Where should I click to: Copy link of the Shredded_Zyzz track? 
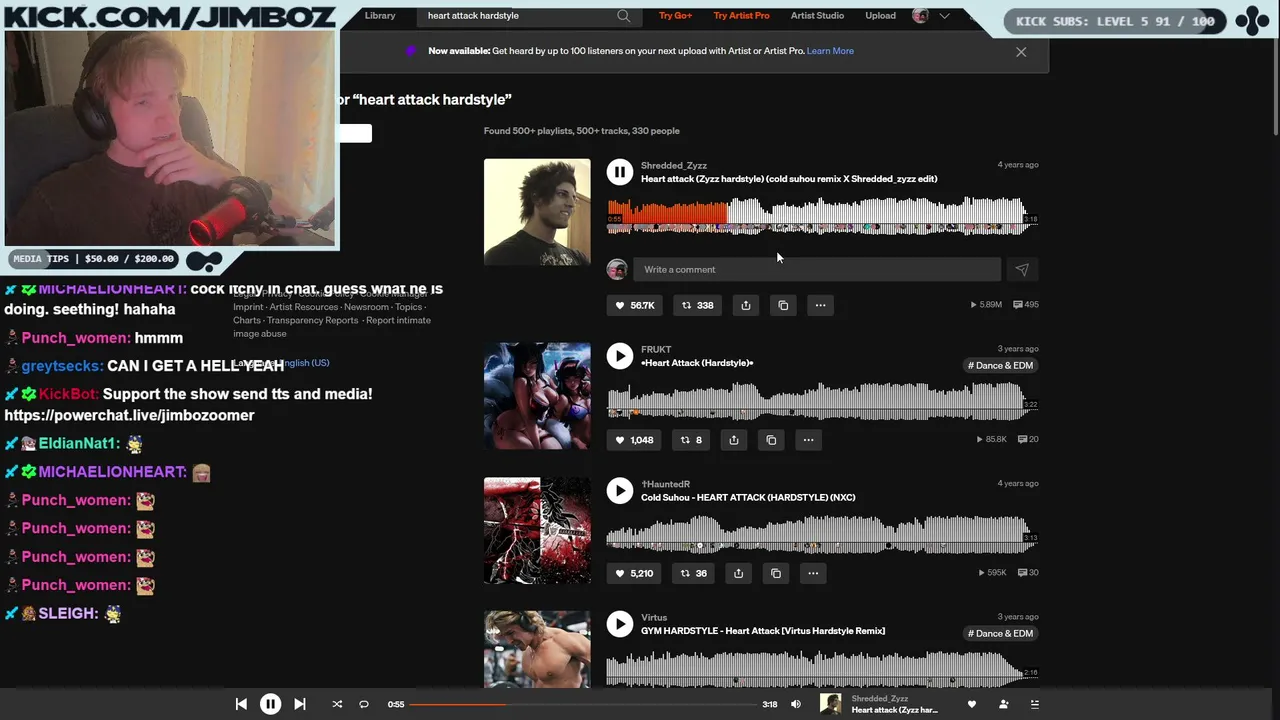(783, 305)
